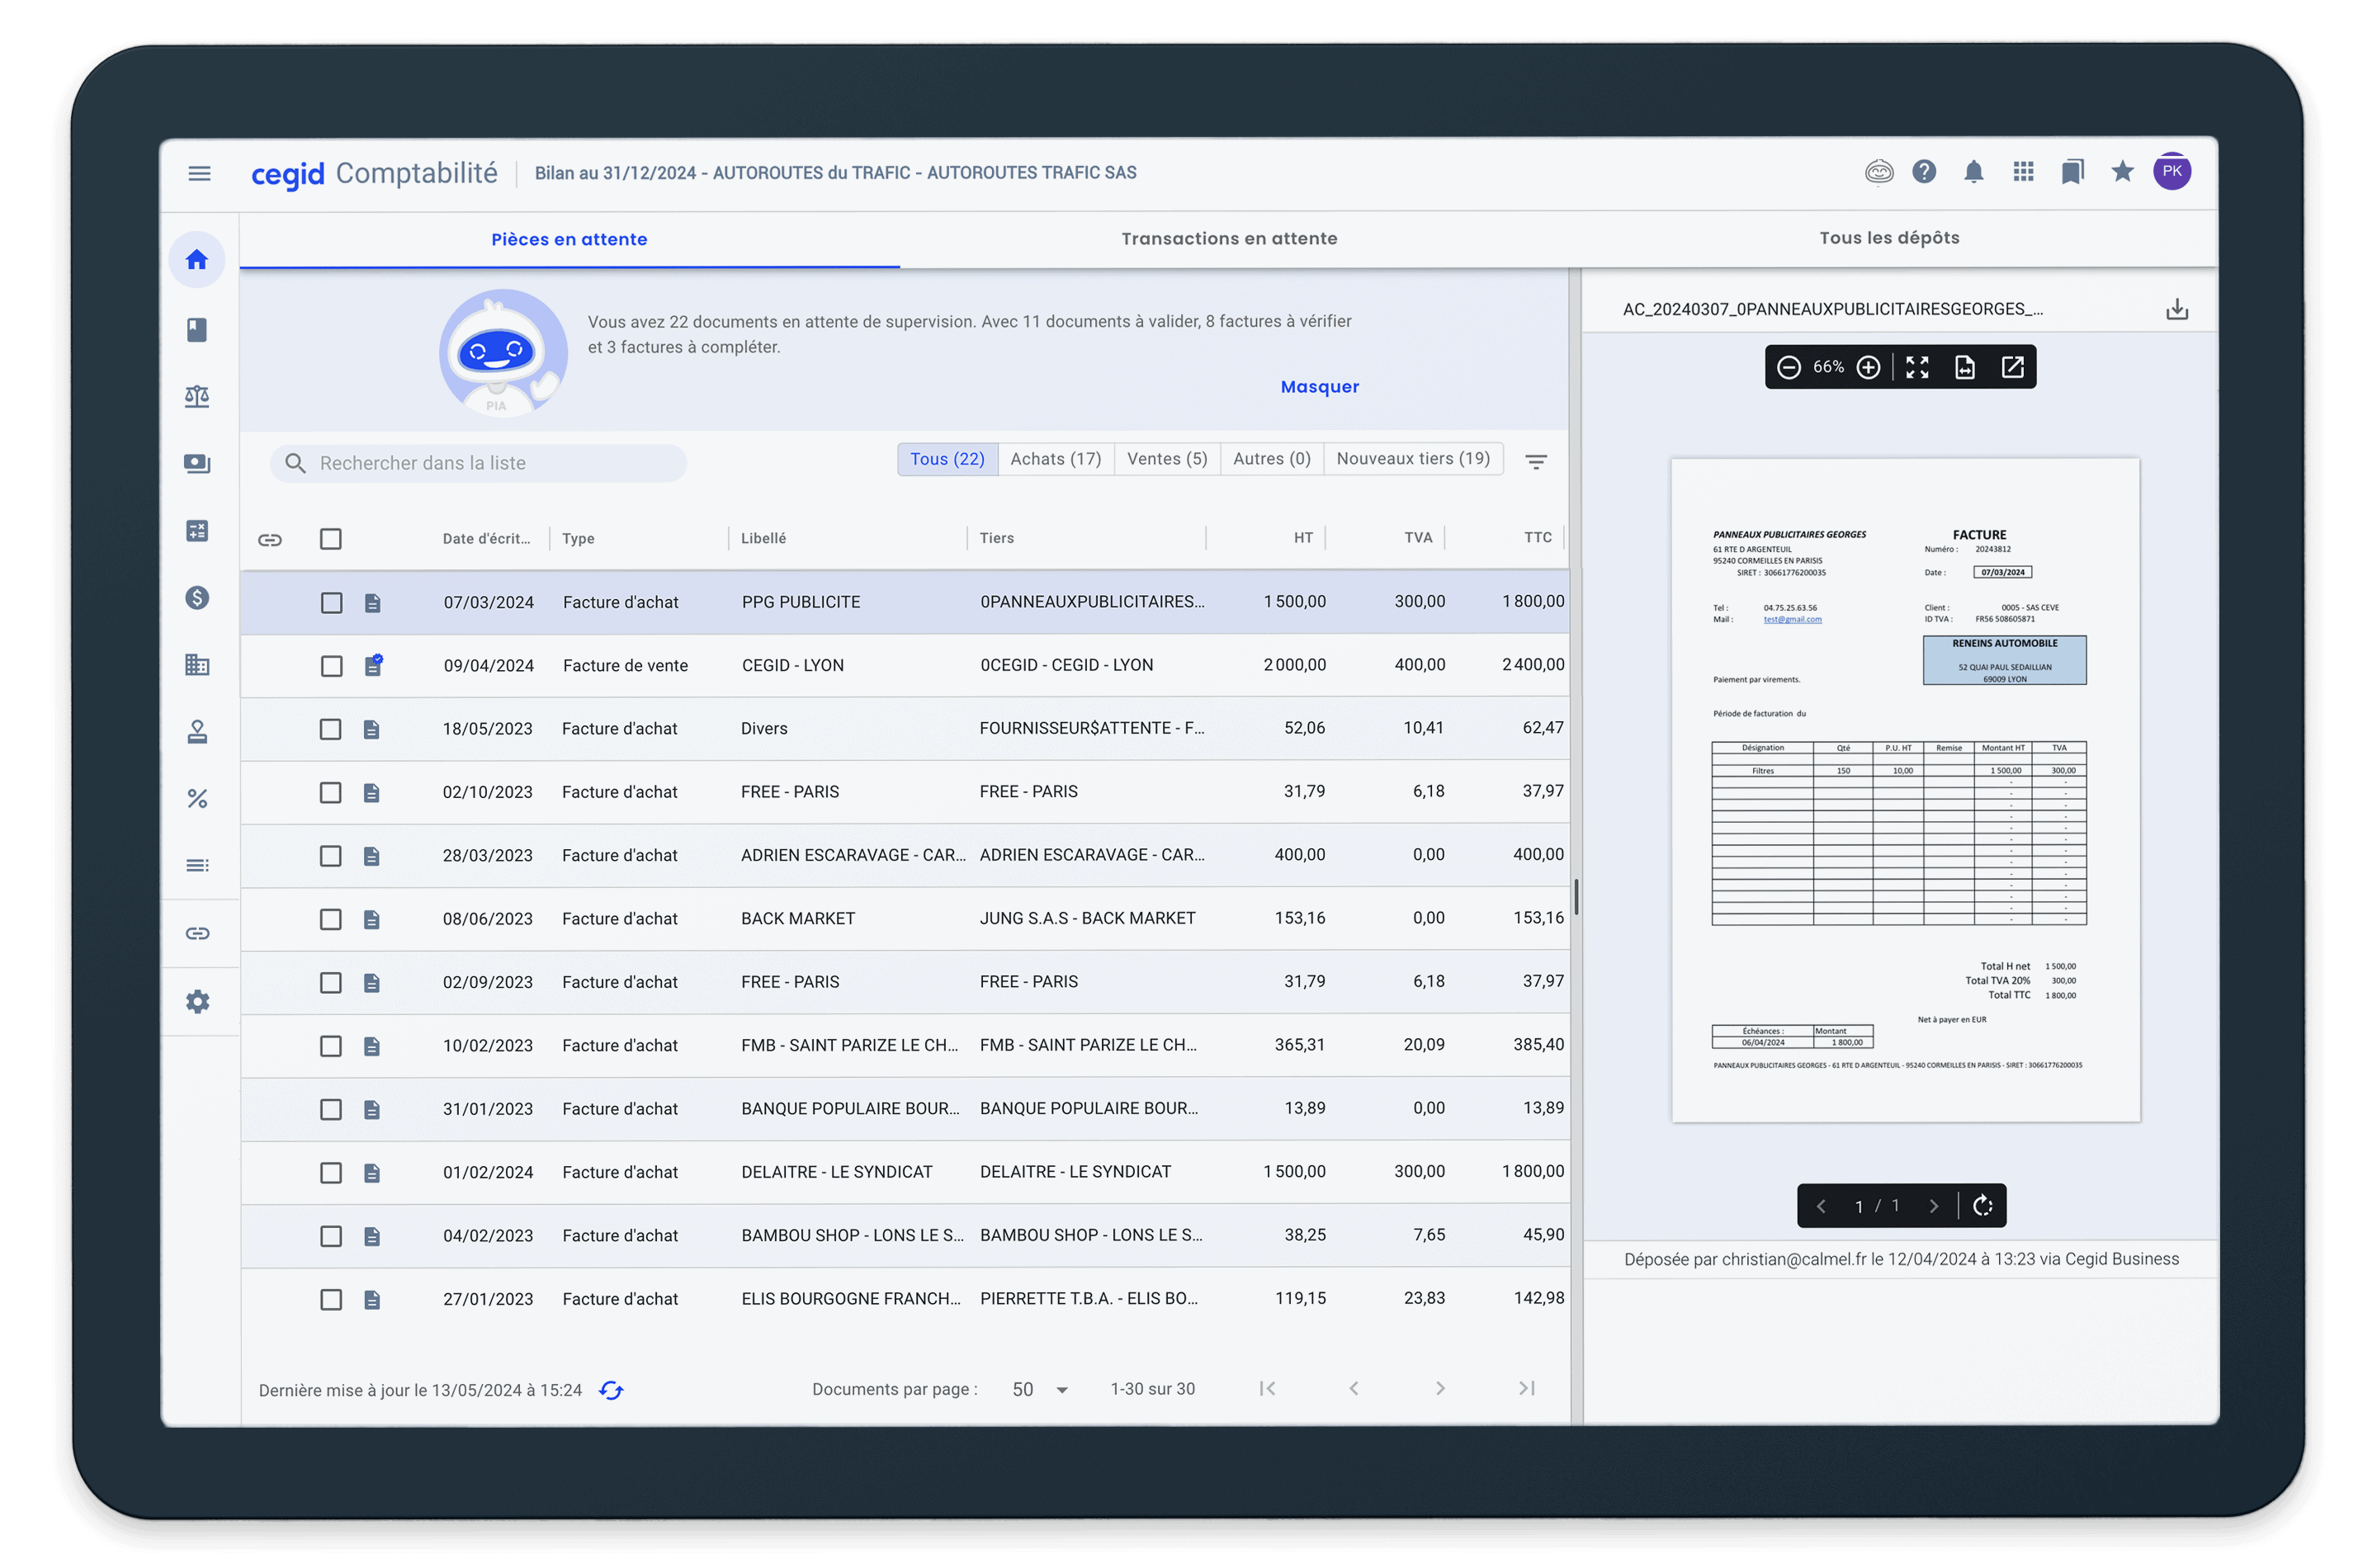Open the filter list icon

1536,461
